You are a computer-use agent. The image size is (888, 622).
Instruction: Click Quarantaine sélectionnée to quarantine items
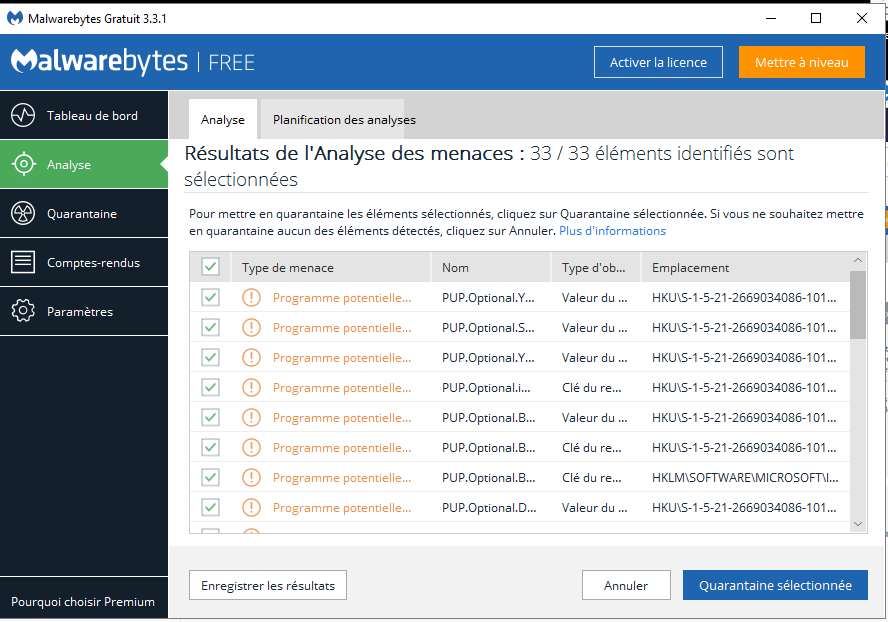point(775,585)
